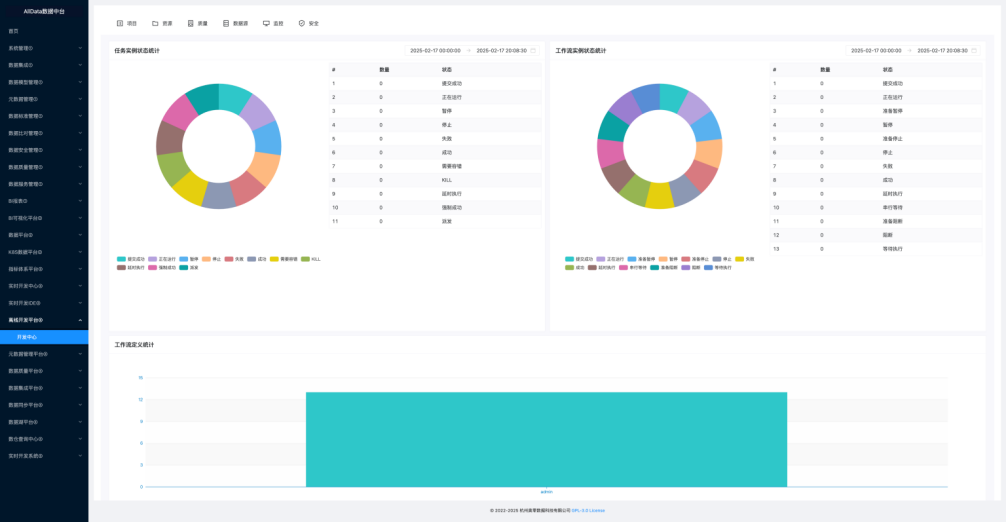Expand the 数据模型管理 chevron

pos(80,82)
